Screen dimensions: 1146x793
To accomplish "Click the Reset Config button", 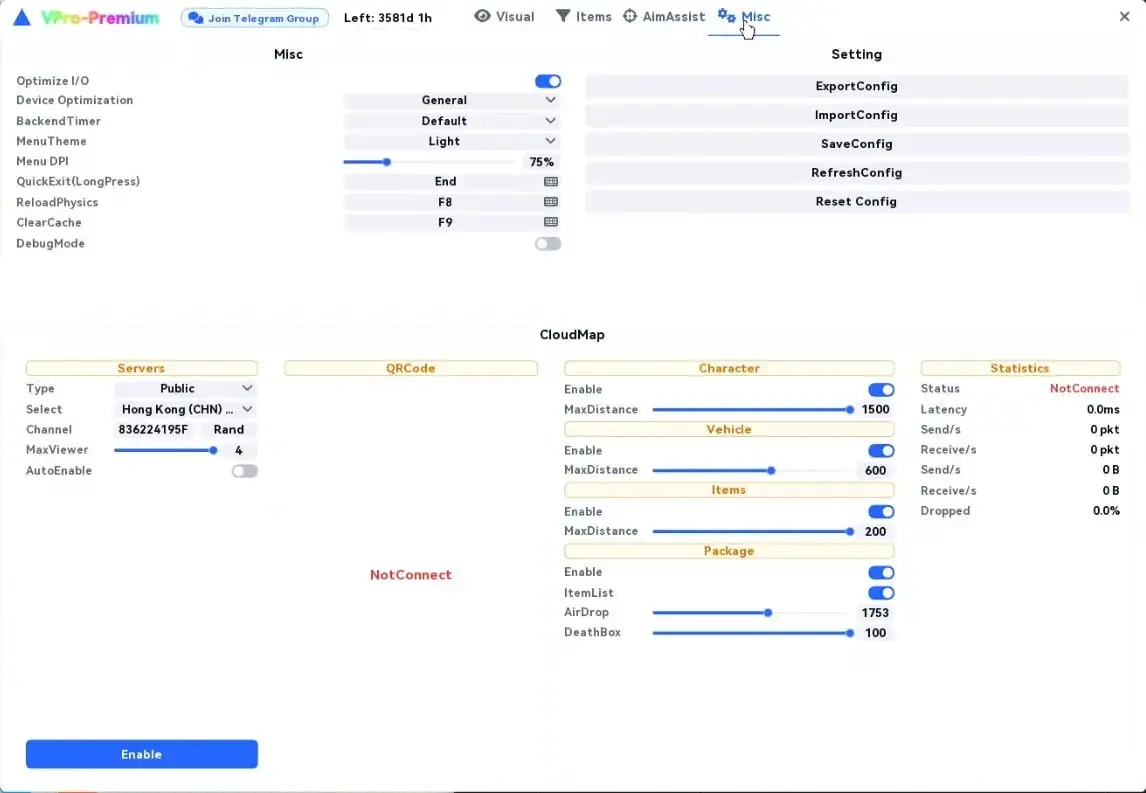I will click(x=857, y=202).
